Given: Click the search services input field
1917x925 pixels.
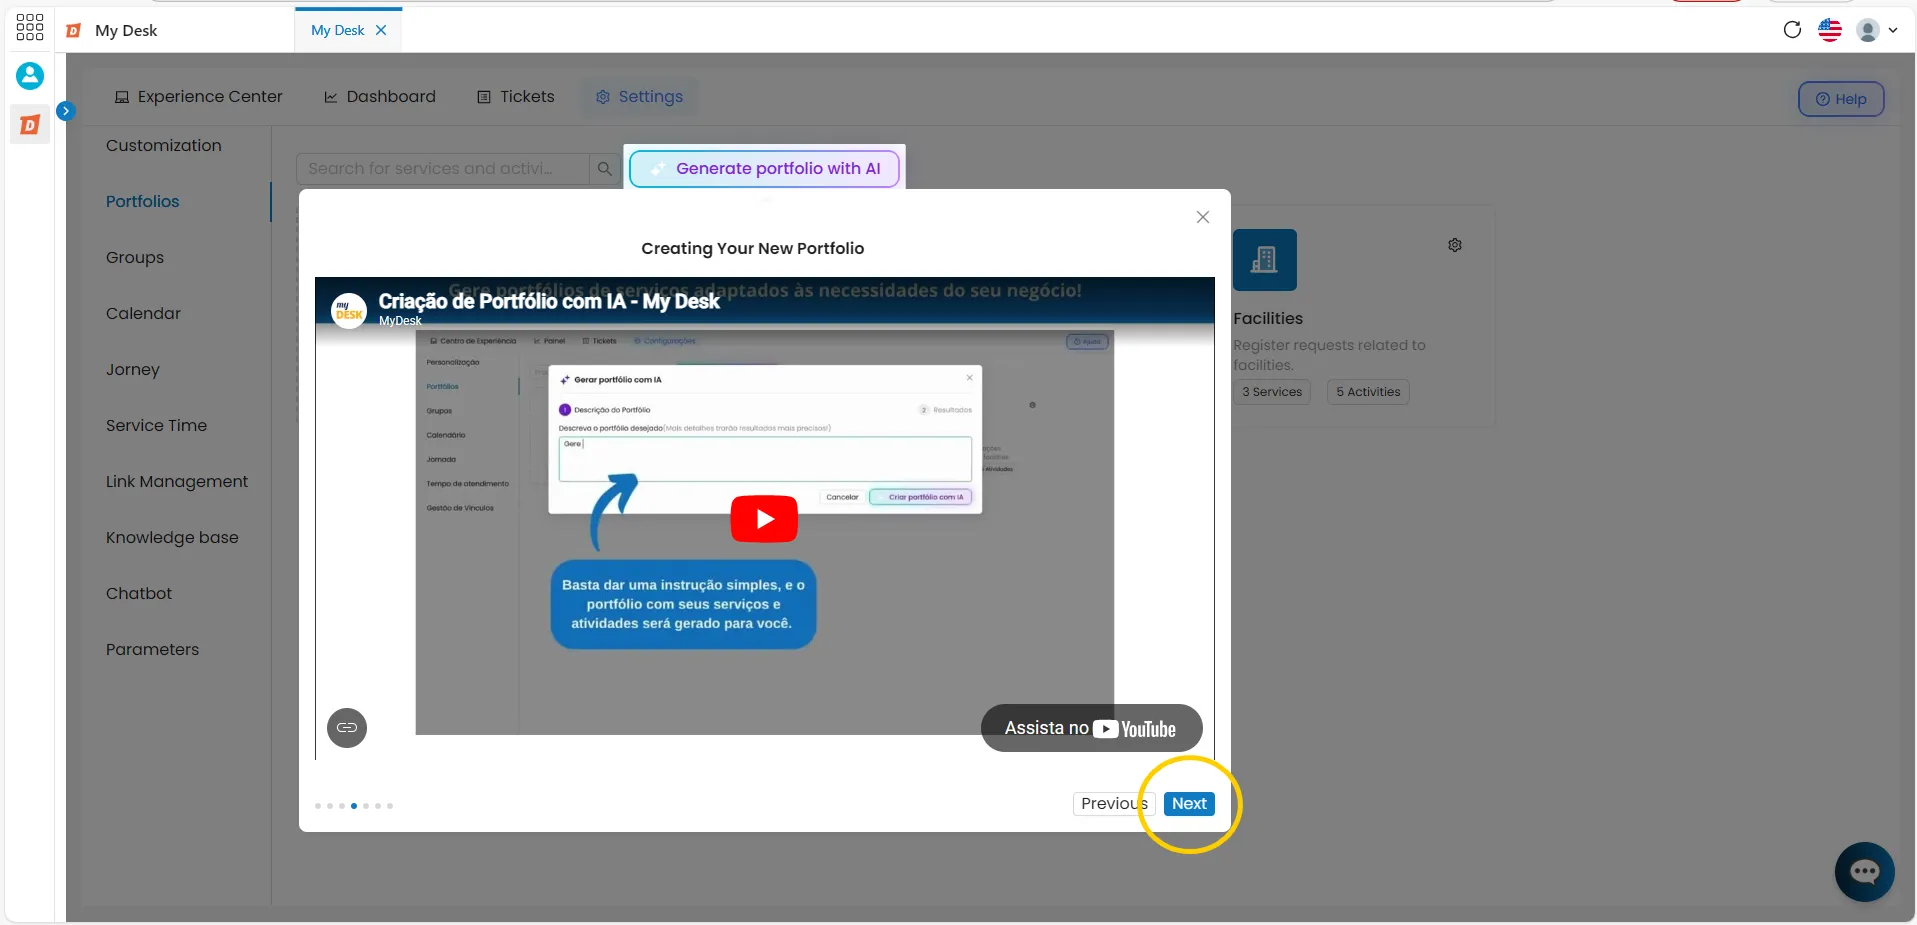Looking at the screenshot, I should (442, 168).
